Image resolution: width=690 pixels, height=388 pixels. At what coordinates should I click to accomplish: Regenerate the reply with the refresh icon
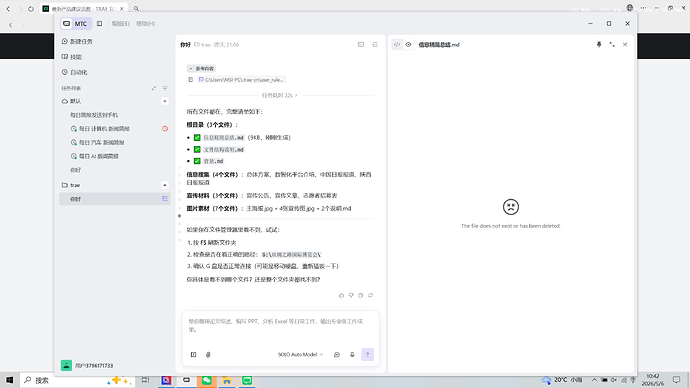coord(371,295)
